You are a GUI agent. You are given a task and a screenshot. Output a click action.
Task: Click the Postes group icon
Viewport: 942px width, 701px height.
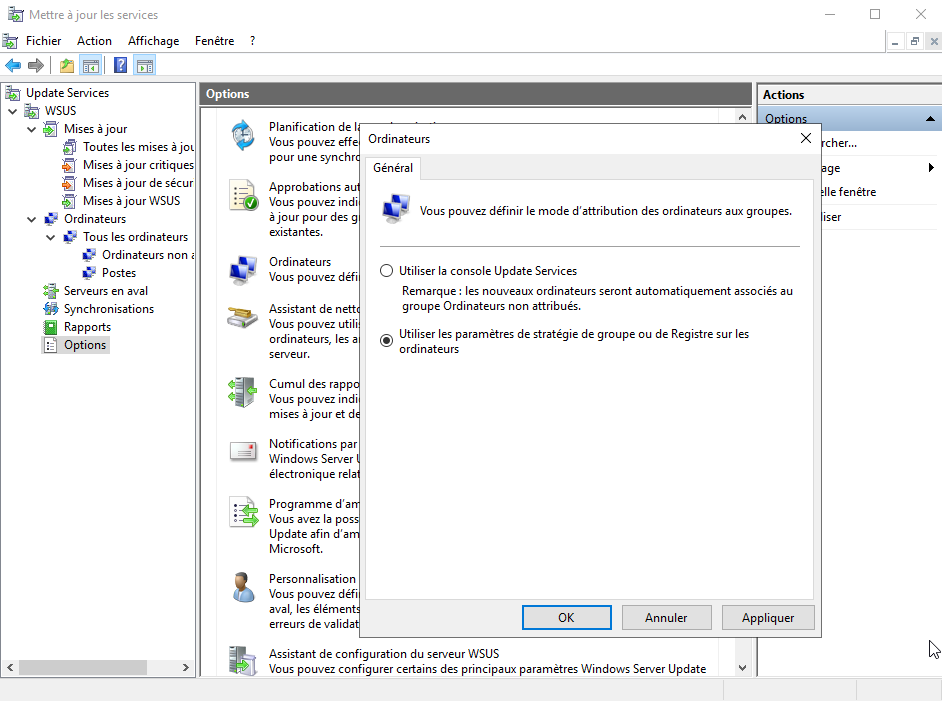(x=89, y=273)
